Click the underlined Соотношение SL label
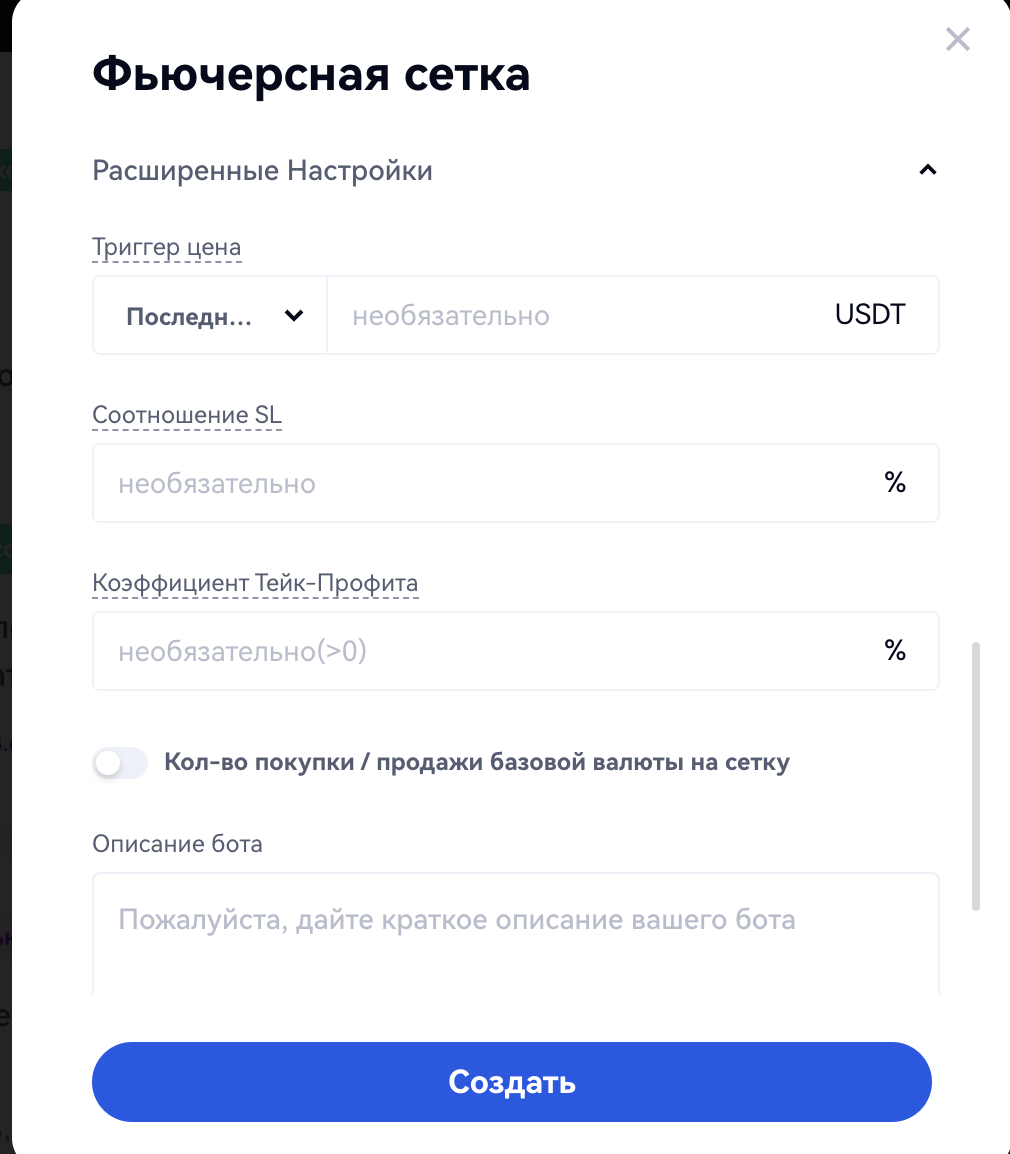Viewport: 1010px width, 1154px height. pyautogui.click(x=187, y=415)
